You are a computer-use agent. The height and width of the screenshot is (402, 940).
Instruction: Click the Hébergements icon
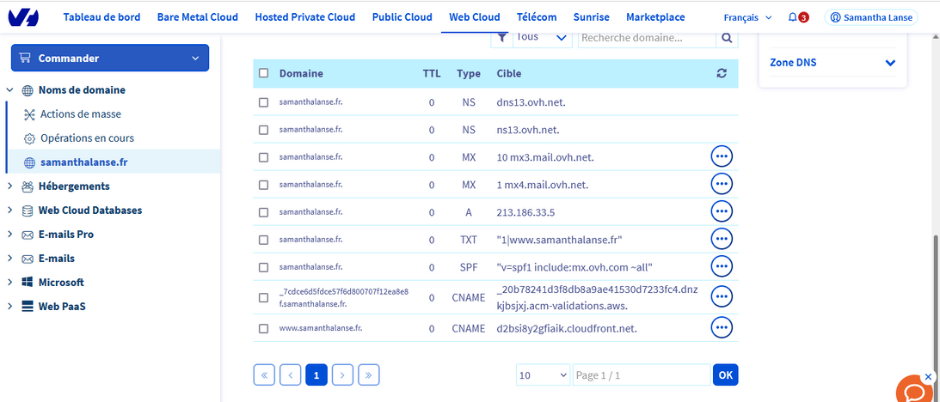[27, 186]
